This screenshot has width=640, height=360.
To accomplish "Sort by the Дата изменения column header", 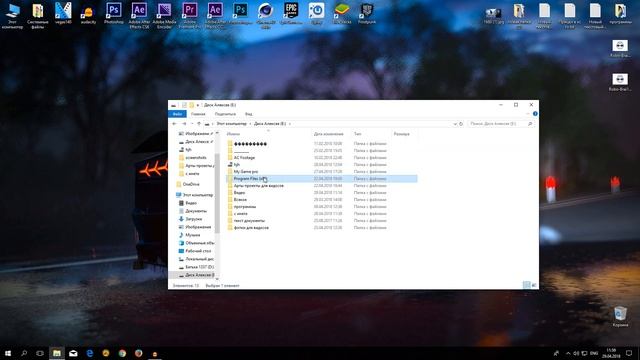I will [329, 134].
